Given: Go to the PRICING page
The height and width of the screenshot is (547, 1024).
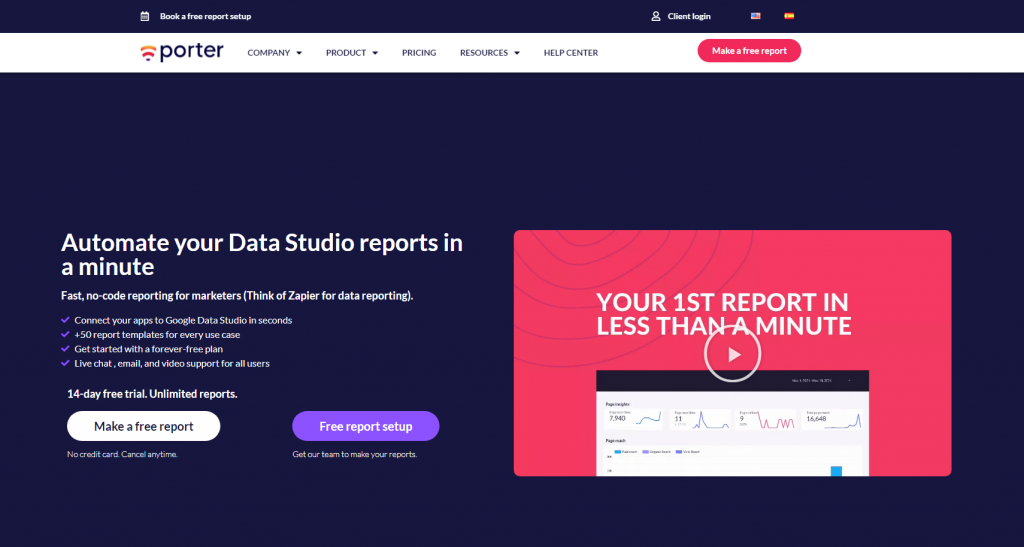Looking at the screenshot, I should click(x=419, y=53).
